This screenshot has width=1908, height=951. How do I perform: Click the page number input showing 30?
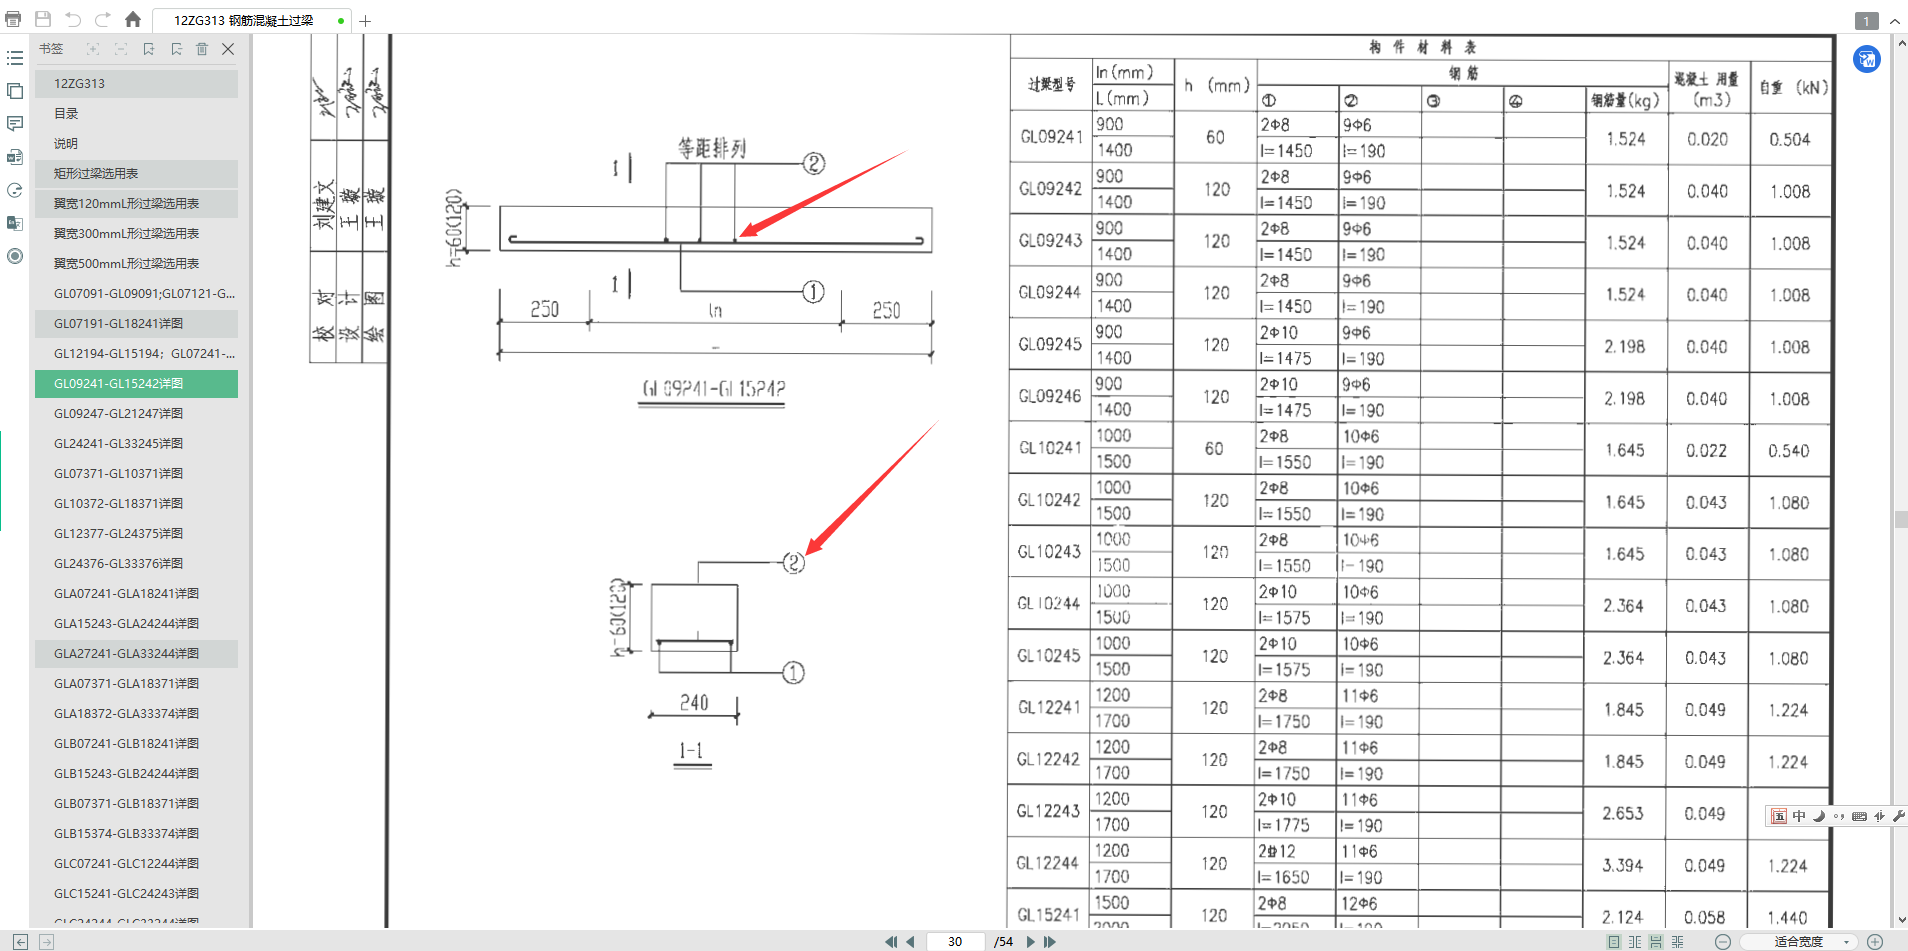click(955, 941)
